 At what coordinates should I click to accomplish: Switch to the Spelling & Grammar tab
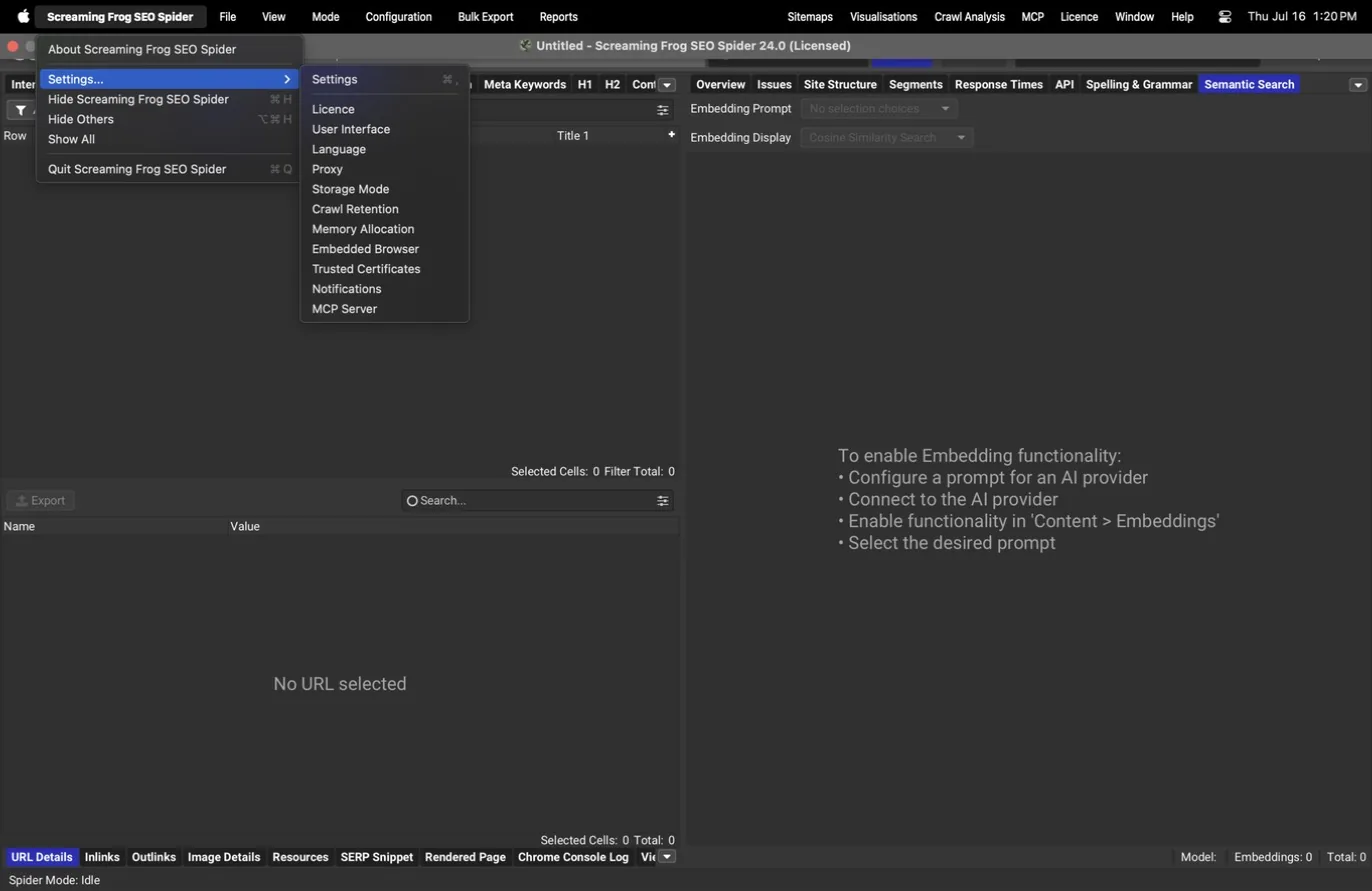coord(1139,85)
